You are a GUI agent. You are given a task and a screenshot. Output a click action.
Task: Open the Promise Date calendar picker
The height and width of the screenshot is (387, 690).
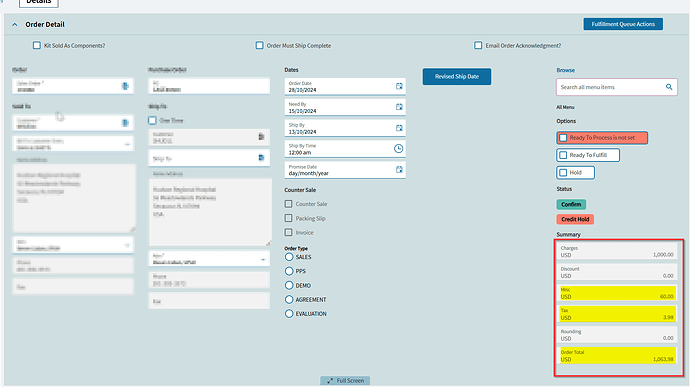point(399,170)
